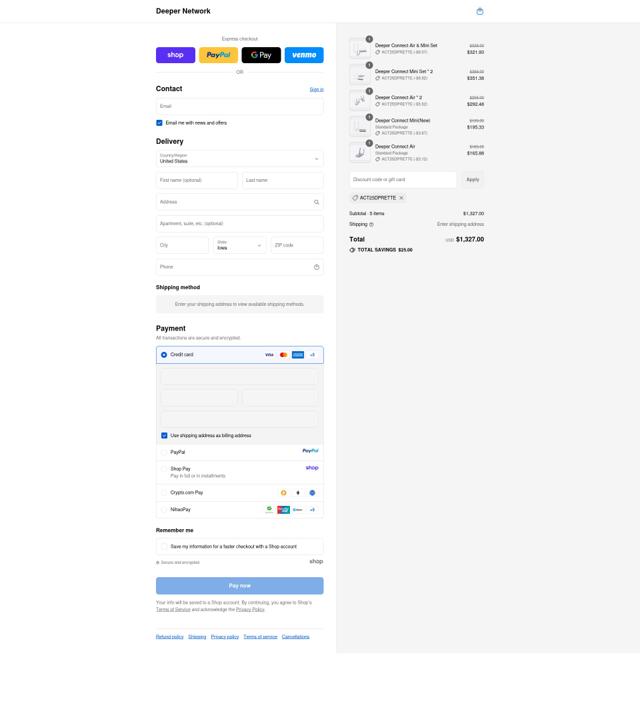The width and height of the screenshot is (640, 701).
Task: Open Deeper Connect Mini(New) thumbnail
Action: click(360, 127)
